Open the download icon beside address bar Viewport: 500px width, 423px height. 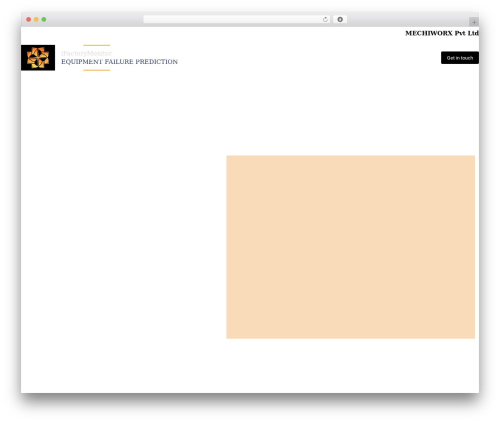tap(340, 19)
